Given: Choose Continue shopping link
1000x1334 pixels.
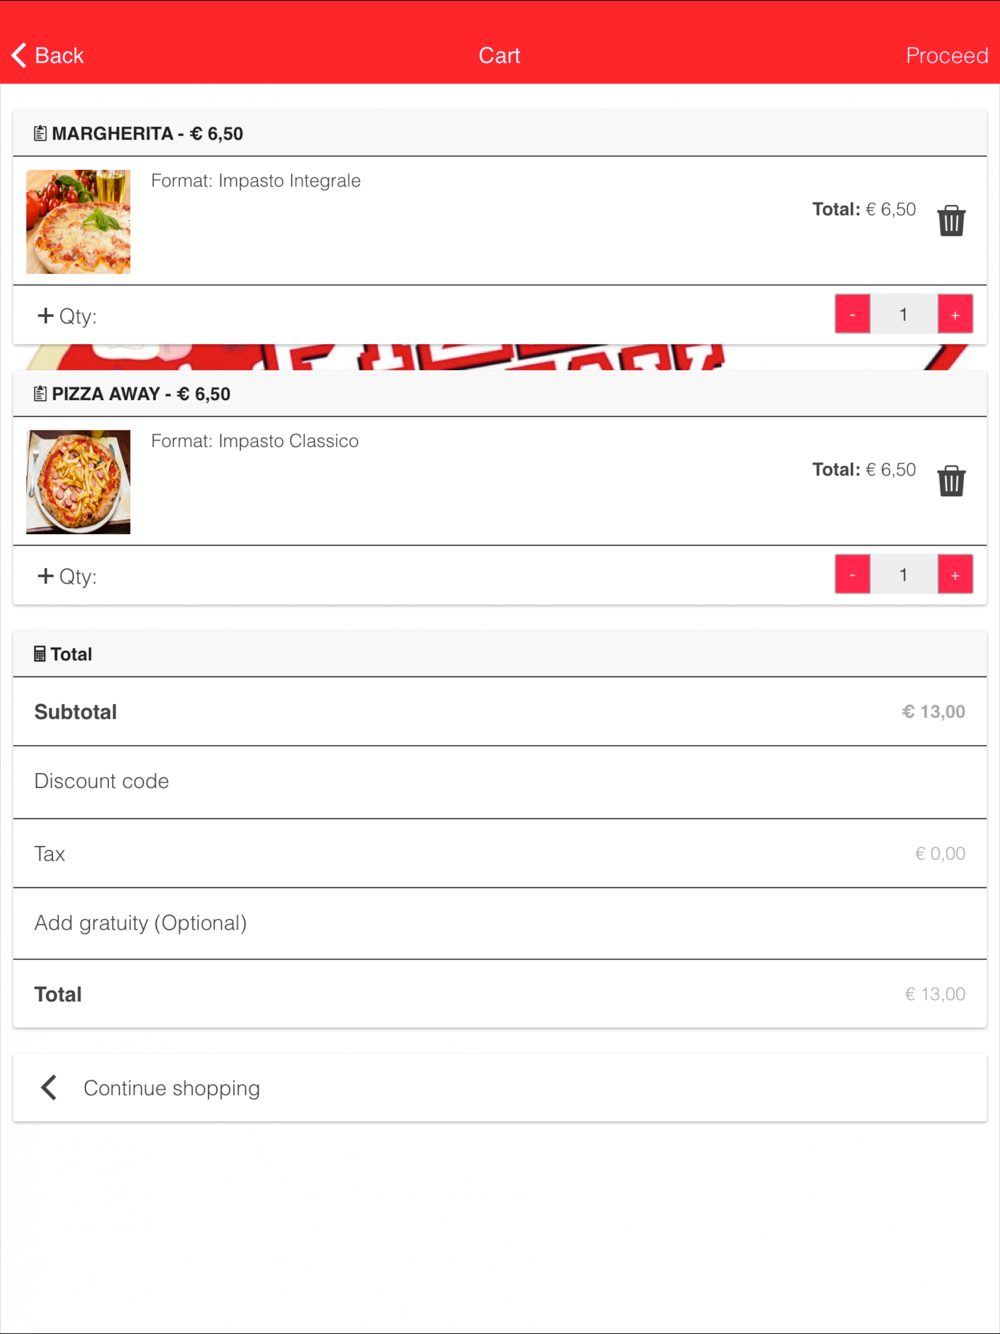Looking at the screenshot, I should [171, 1088].
